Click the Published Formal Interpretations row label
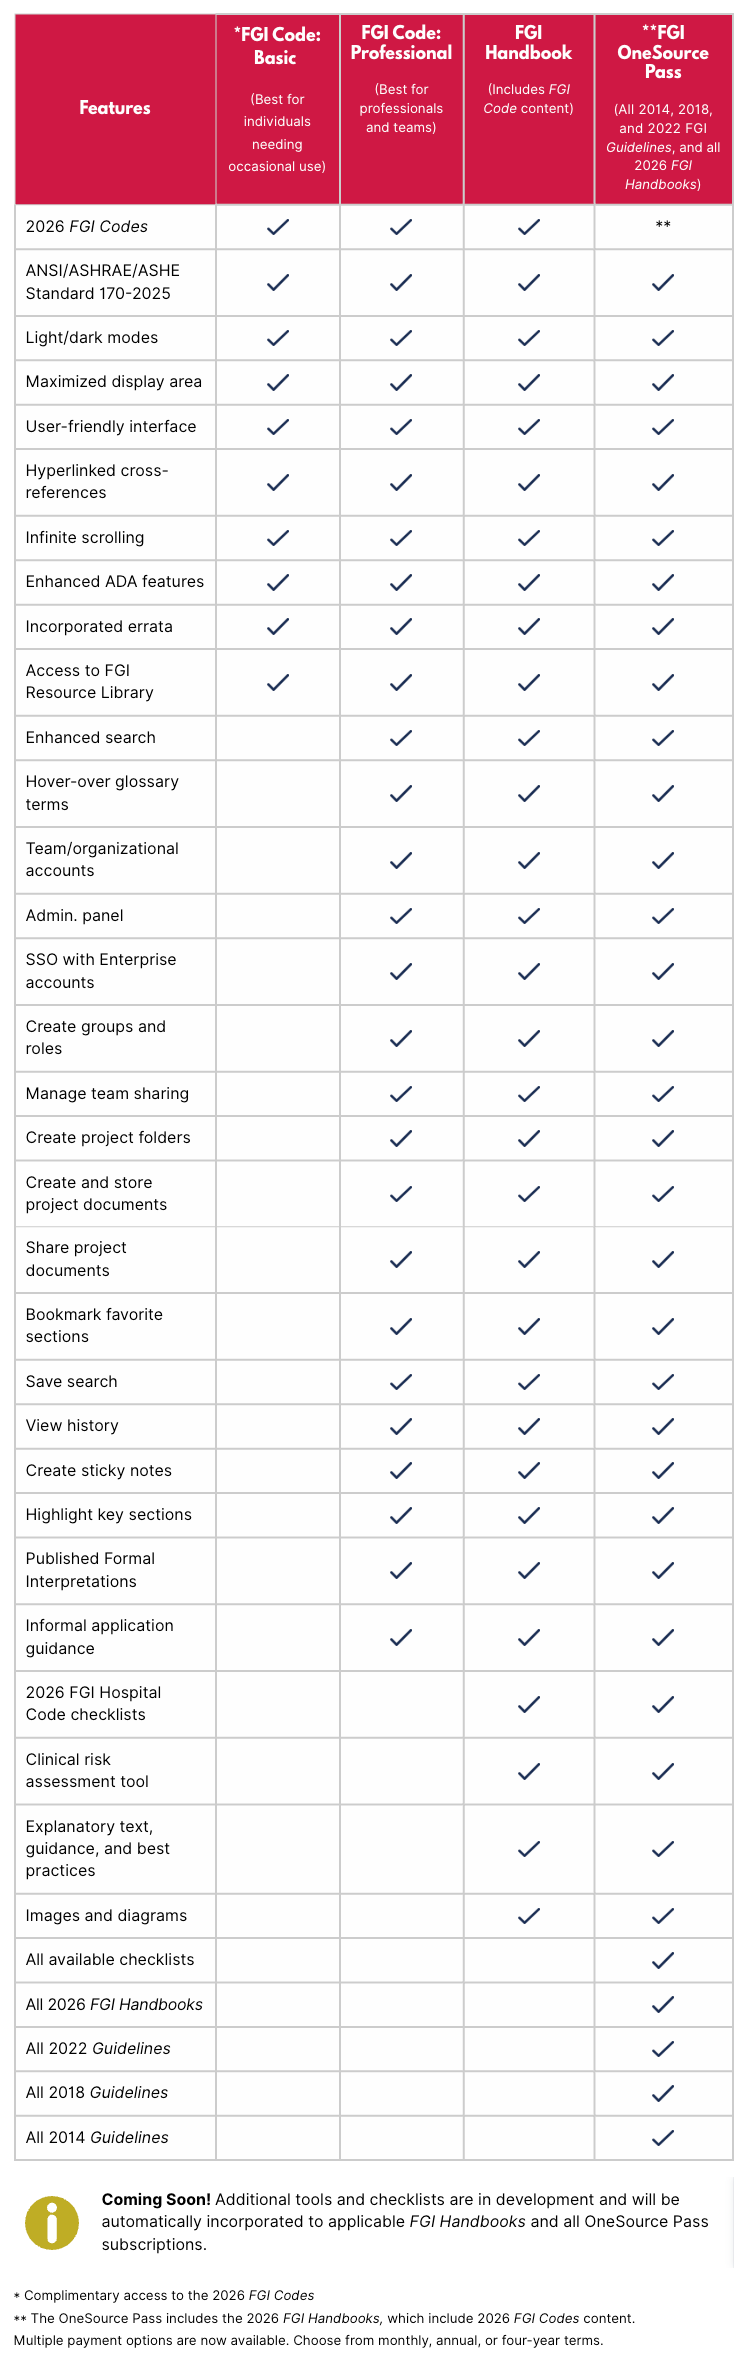750x2361 pixels. coord(90,1570)
